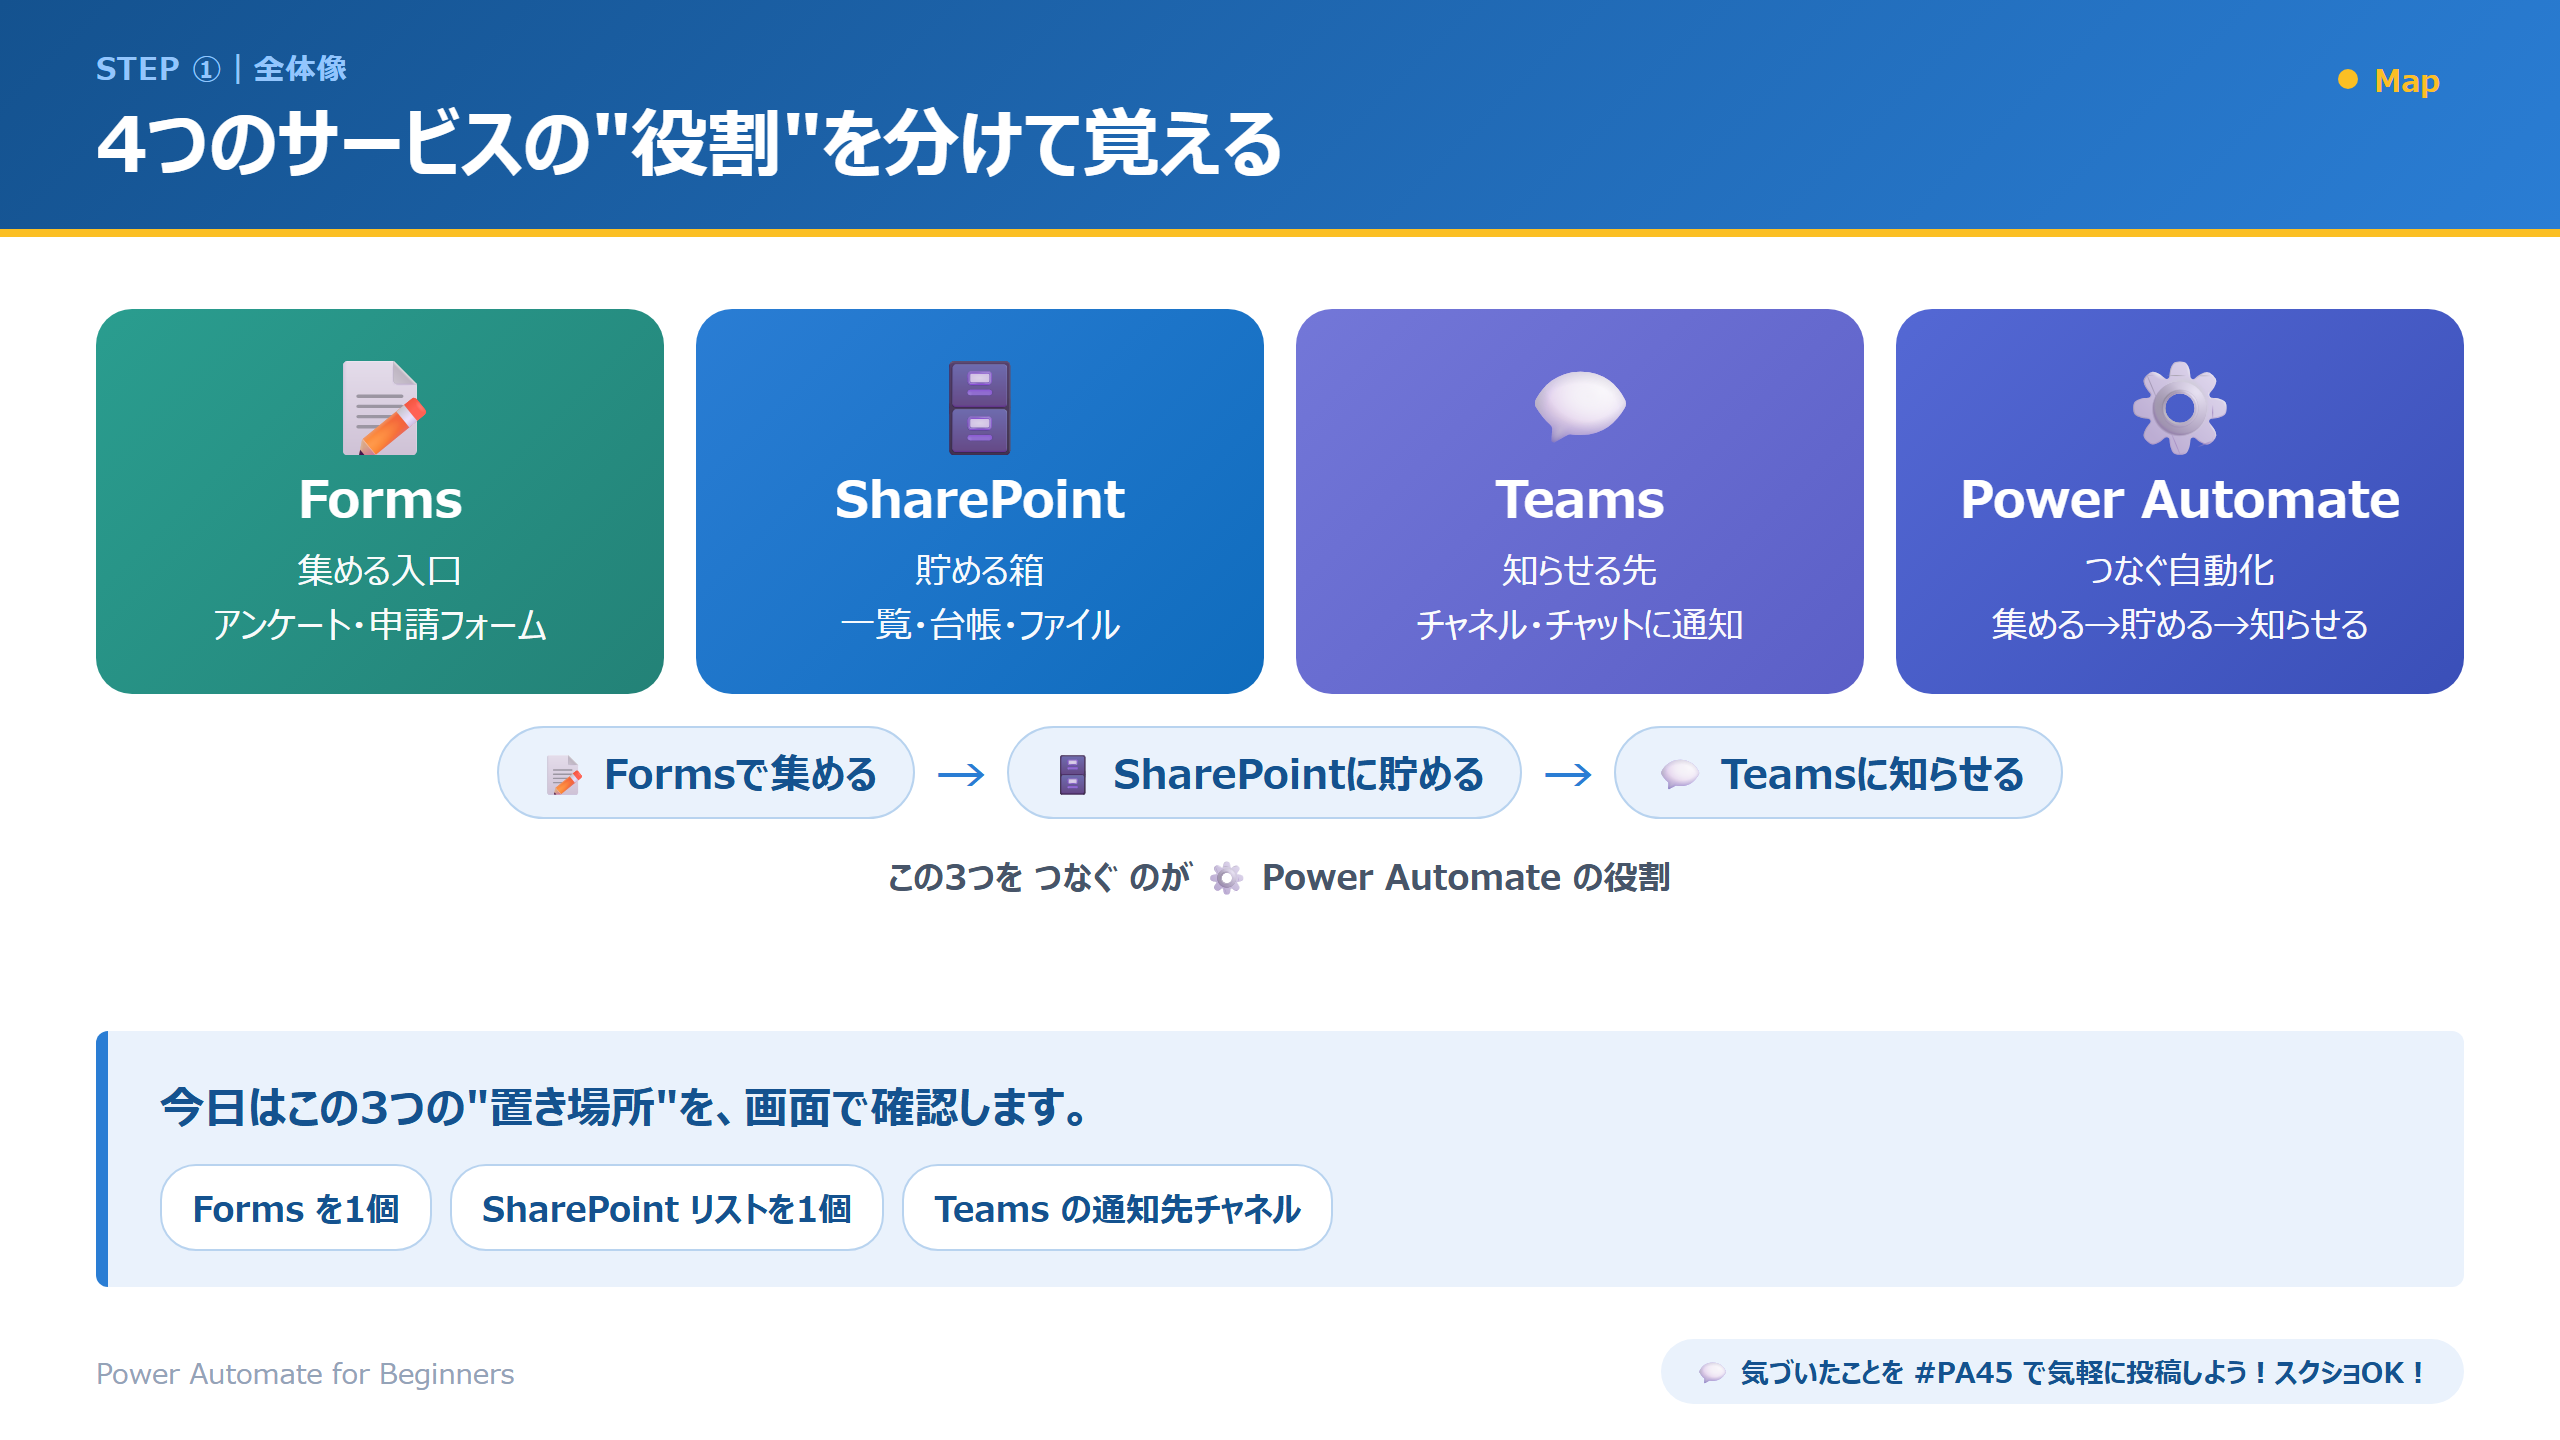The image size is (2560, 1440).
Task: Click the Teams speech bubble icon in card
Action: pos(1580,406)
